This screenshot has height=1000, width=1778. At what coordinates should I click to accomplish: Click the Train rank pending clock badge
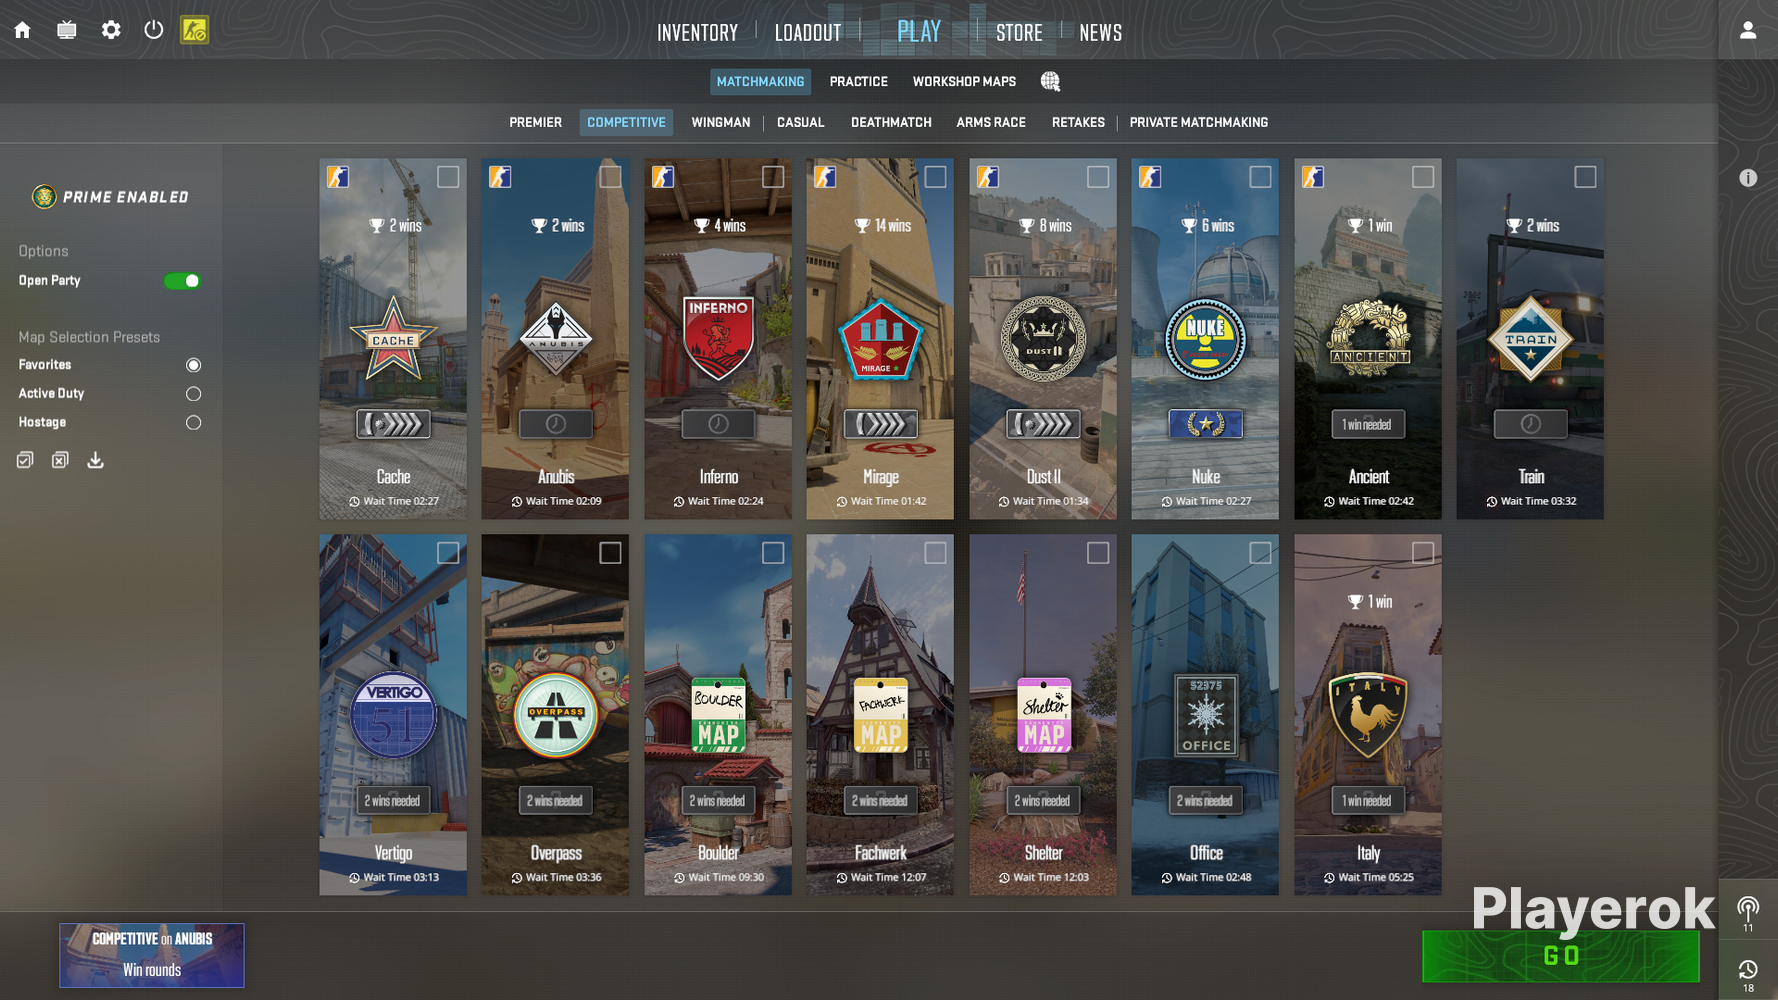pyautogui.click(x=1531, y=424)
